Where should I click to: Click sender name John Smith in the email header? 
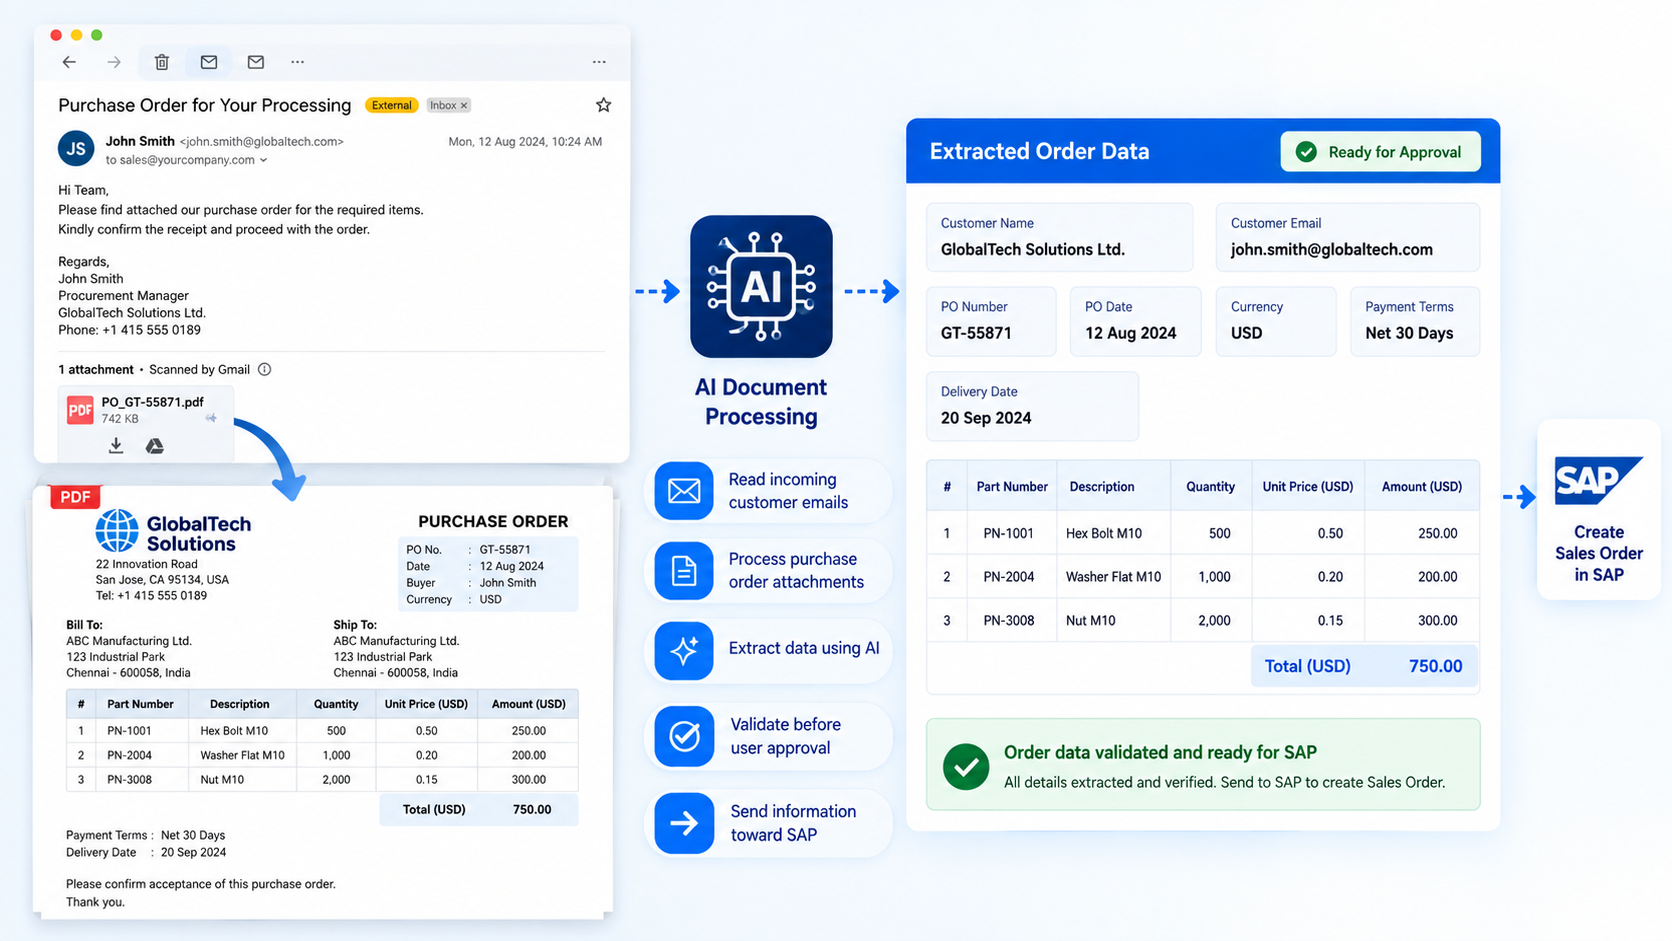tap(140, 141)
